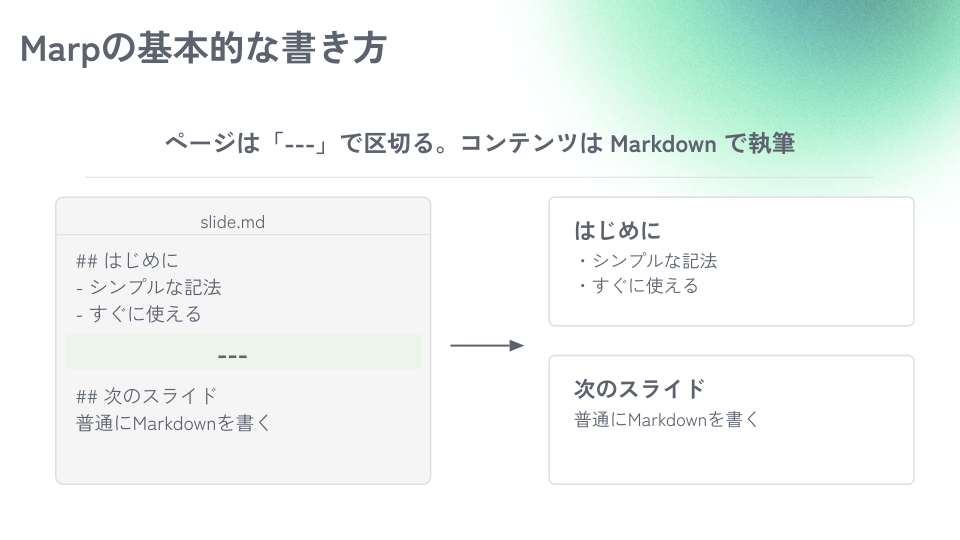Select the "- シンプルな記法" code line
Screen dimensions: 960x540
pyautogui.click(x=148, y=288)
